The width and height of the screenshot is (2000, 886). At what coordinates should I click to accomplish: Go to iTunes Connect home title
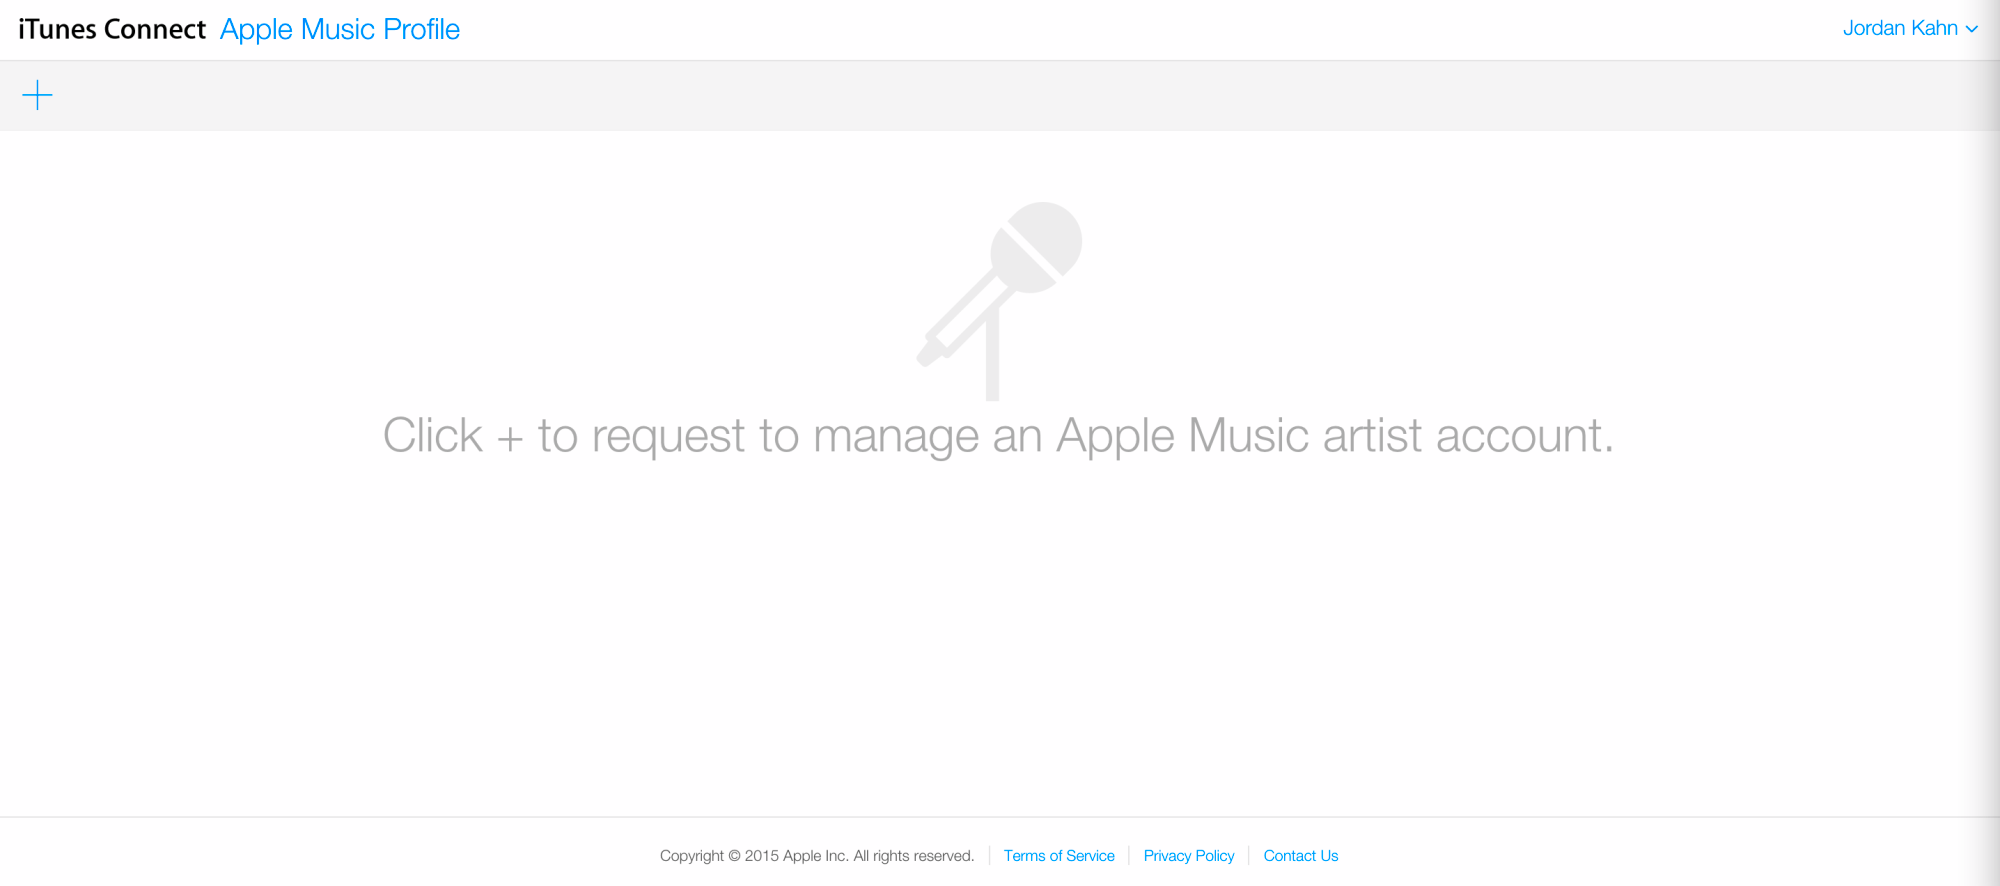pos(112,29)
